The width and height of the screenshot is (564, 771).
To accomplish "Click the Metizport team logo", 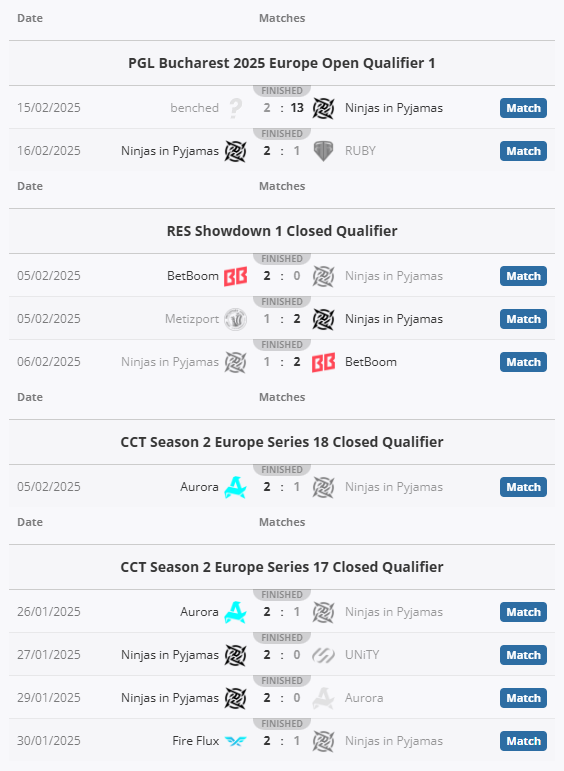I will (x=236, y=319).
